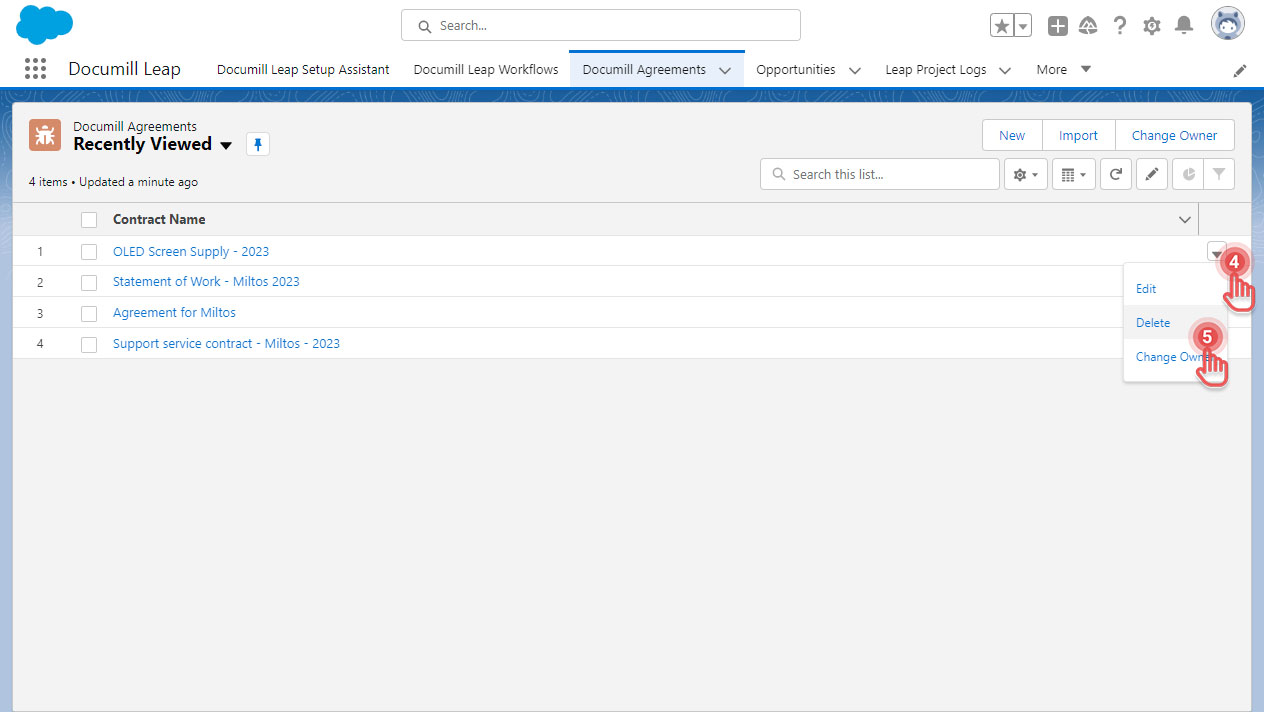Pin the Recently Viewed list view

click(258, 145)
